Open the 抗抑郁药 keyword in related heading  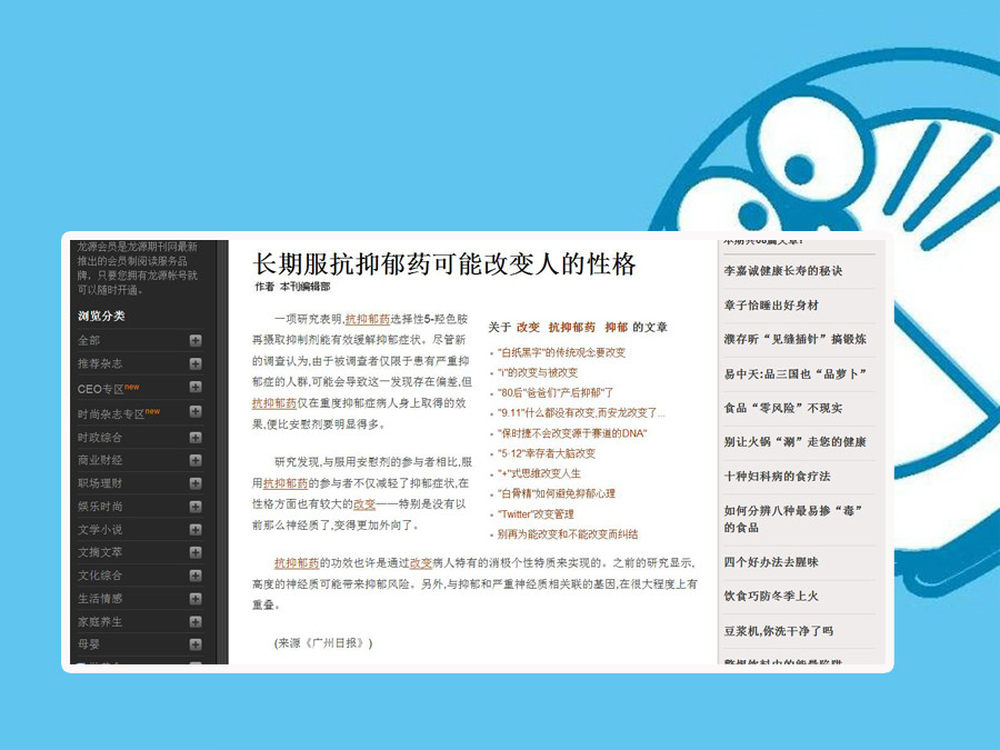[571, 327]
